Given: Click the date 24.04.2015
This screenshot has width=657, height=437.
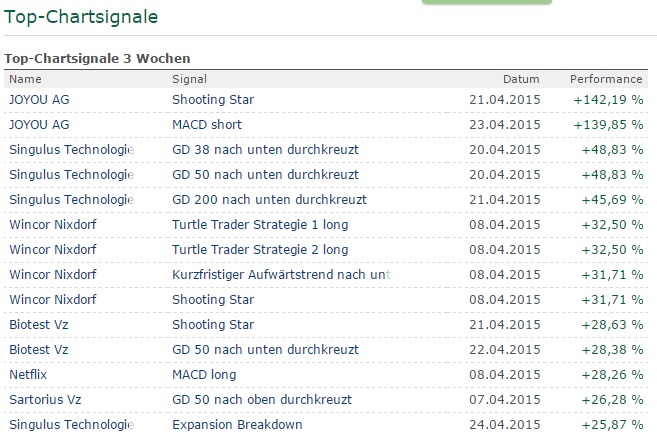Looking at the screenshot, I should pos(504,424).
